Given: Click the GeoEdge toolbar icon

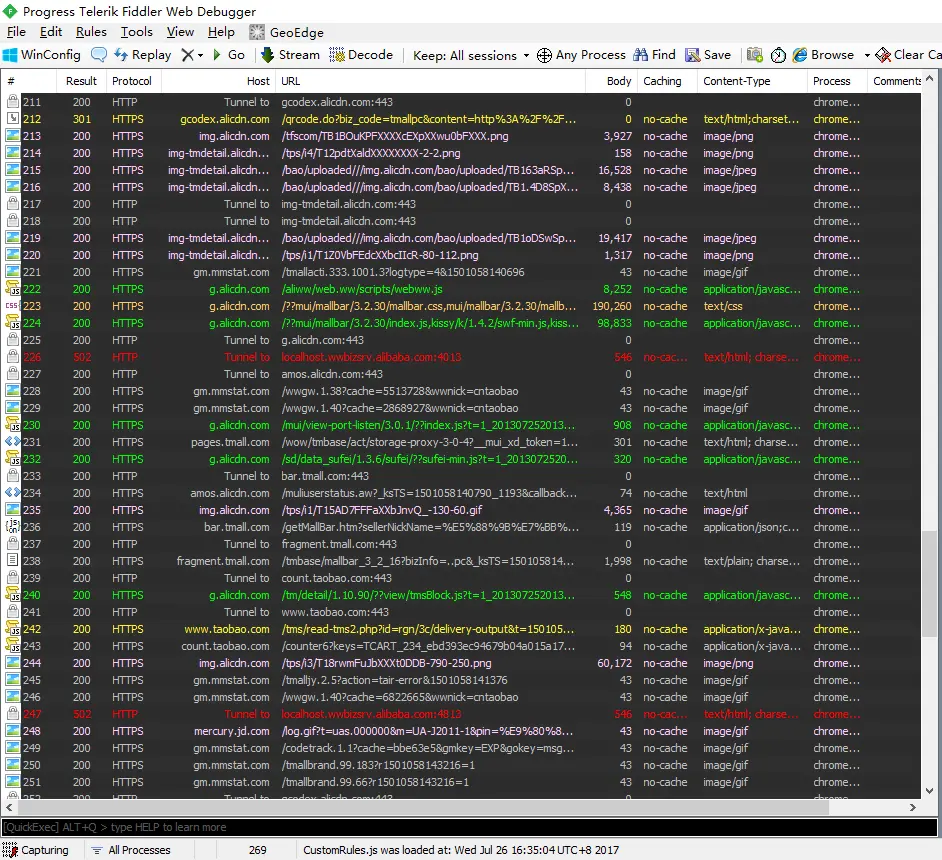Looking at the screenshot, I should [257, 32].
